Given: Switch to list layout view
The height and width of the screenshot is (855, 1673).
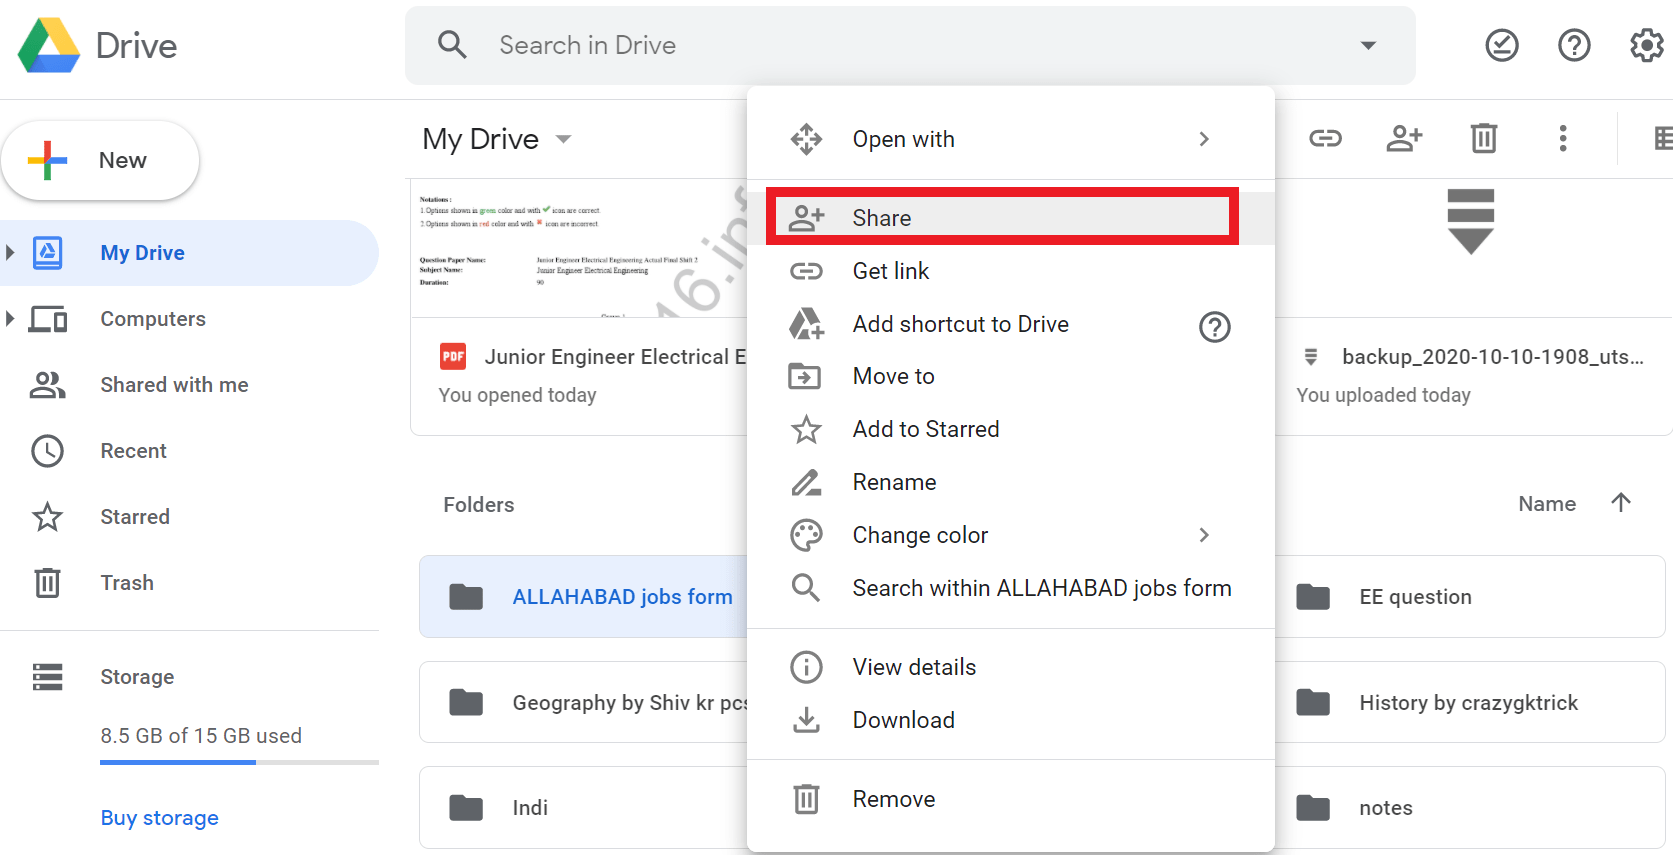Looking at the screenshot, I should click(x=1662, y=138).
